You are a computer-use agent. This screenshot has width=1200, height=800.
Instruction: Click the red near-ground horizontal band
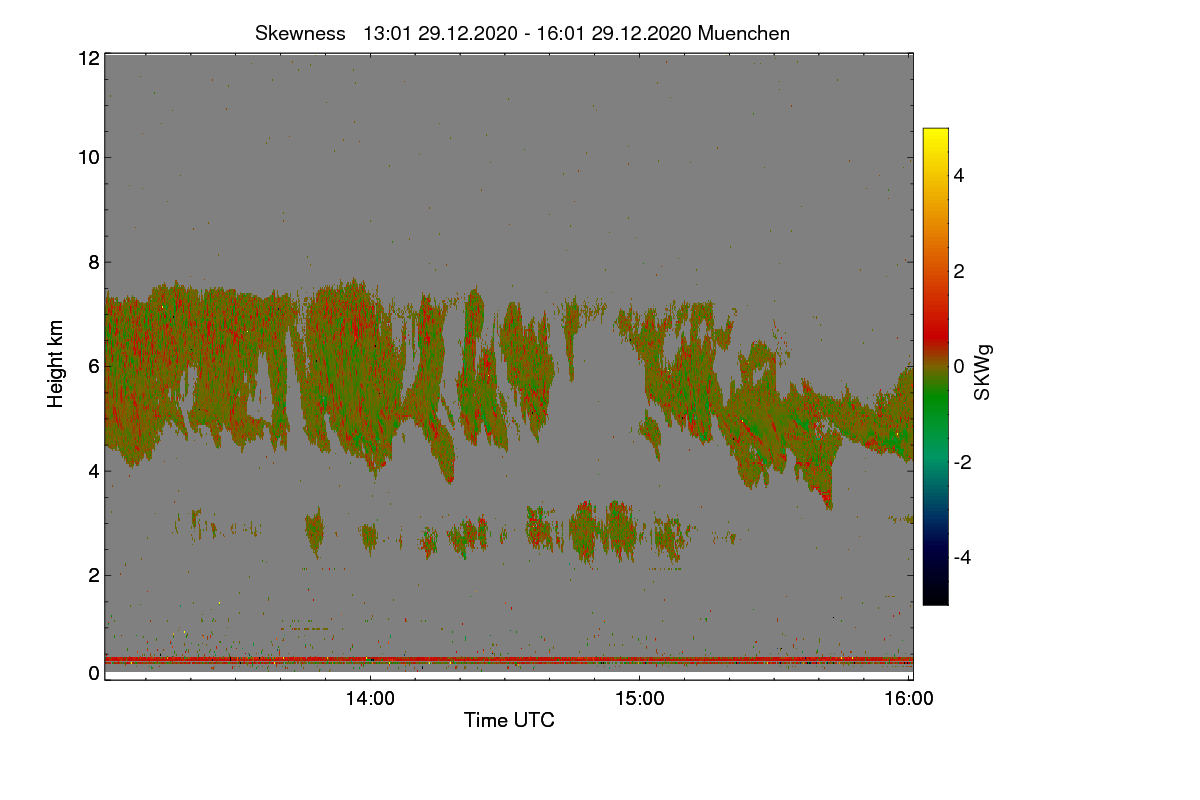click(x=509, y=660)
